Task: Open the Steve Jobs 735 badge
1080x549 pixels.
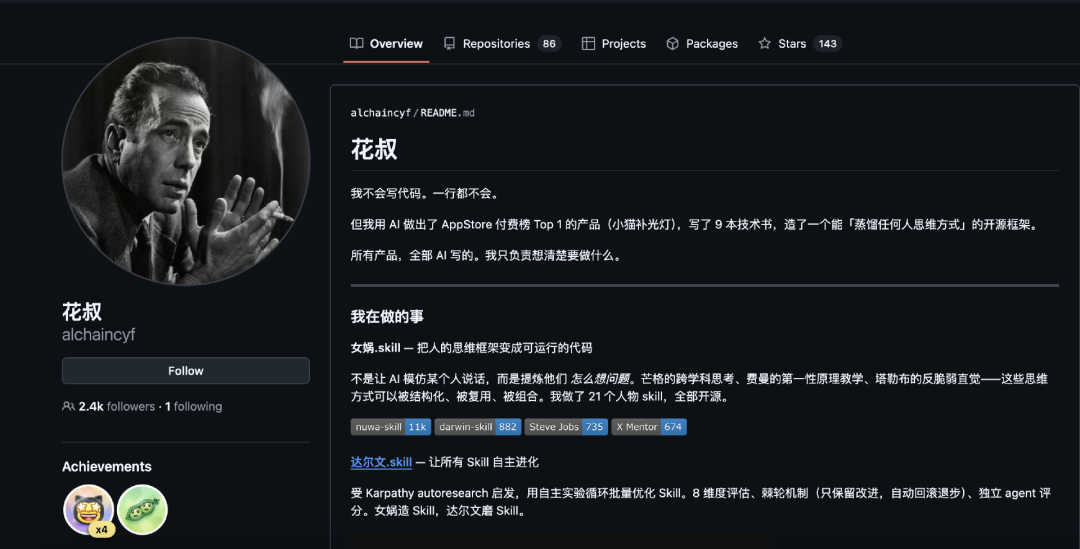Action: pyautogui.click(x=566, y=427)
